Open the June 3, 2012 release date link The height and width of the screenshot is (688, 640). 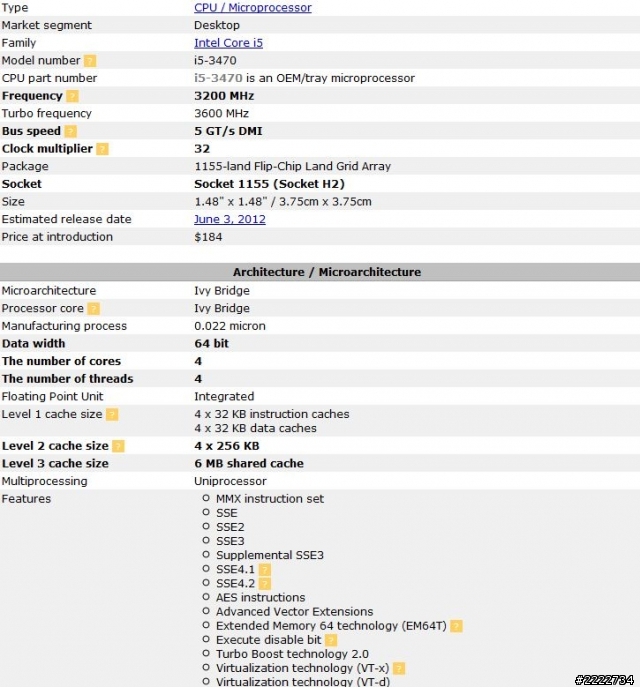point(230,219)
